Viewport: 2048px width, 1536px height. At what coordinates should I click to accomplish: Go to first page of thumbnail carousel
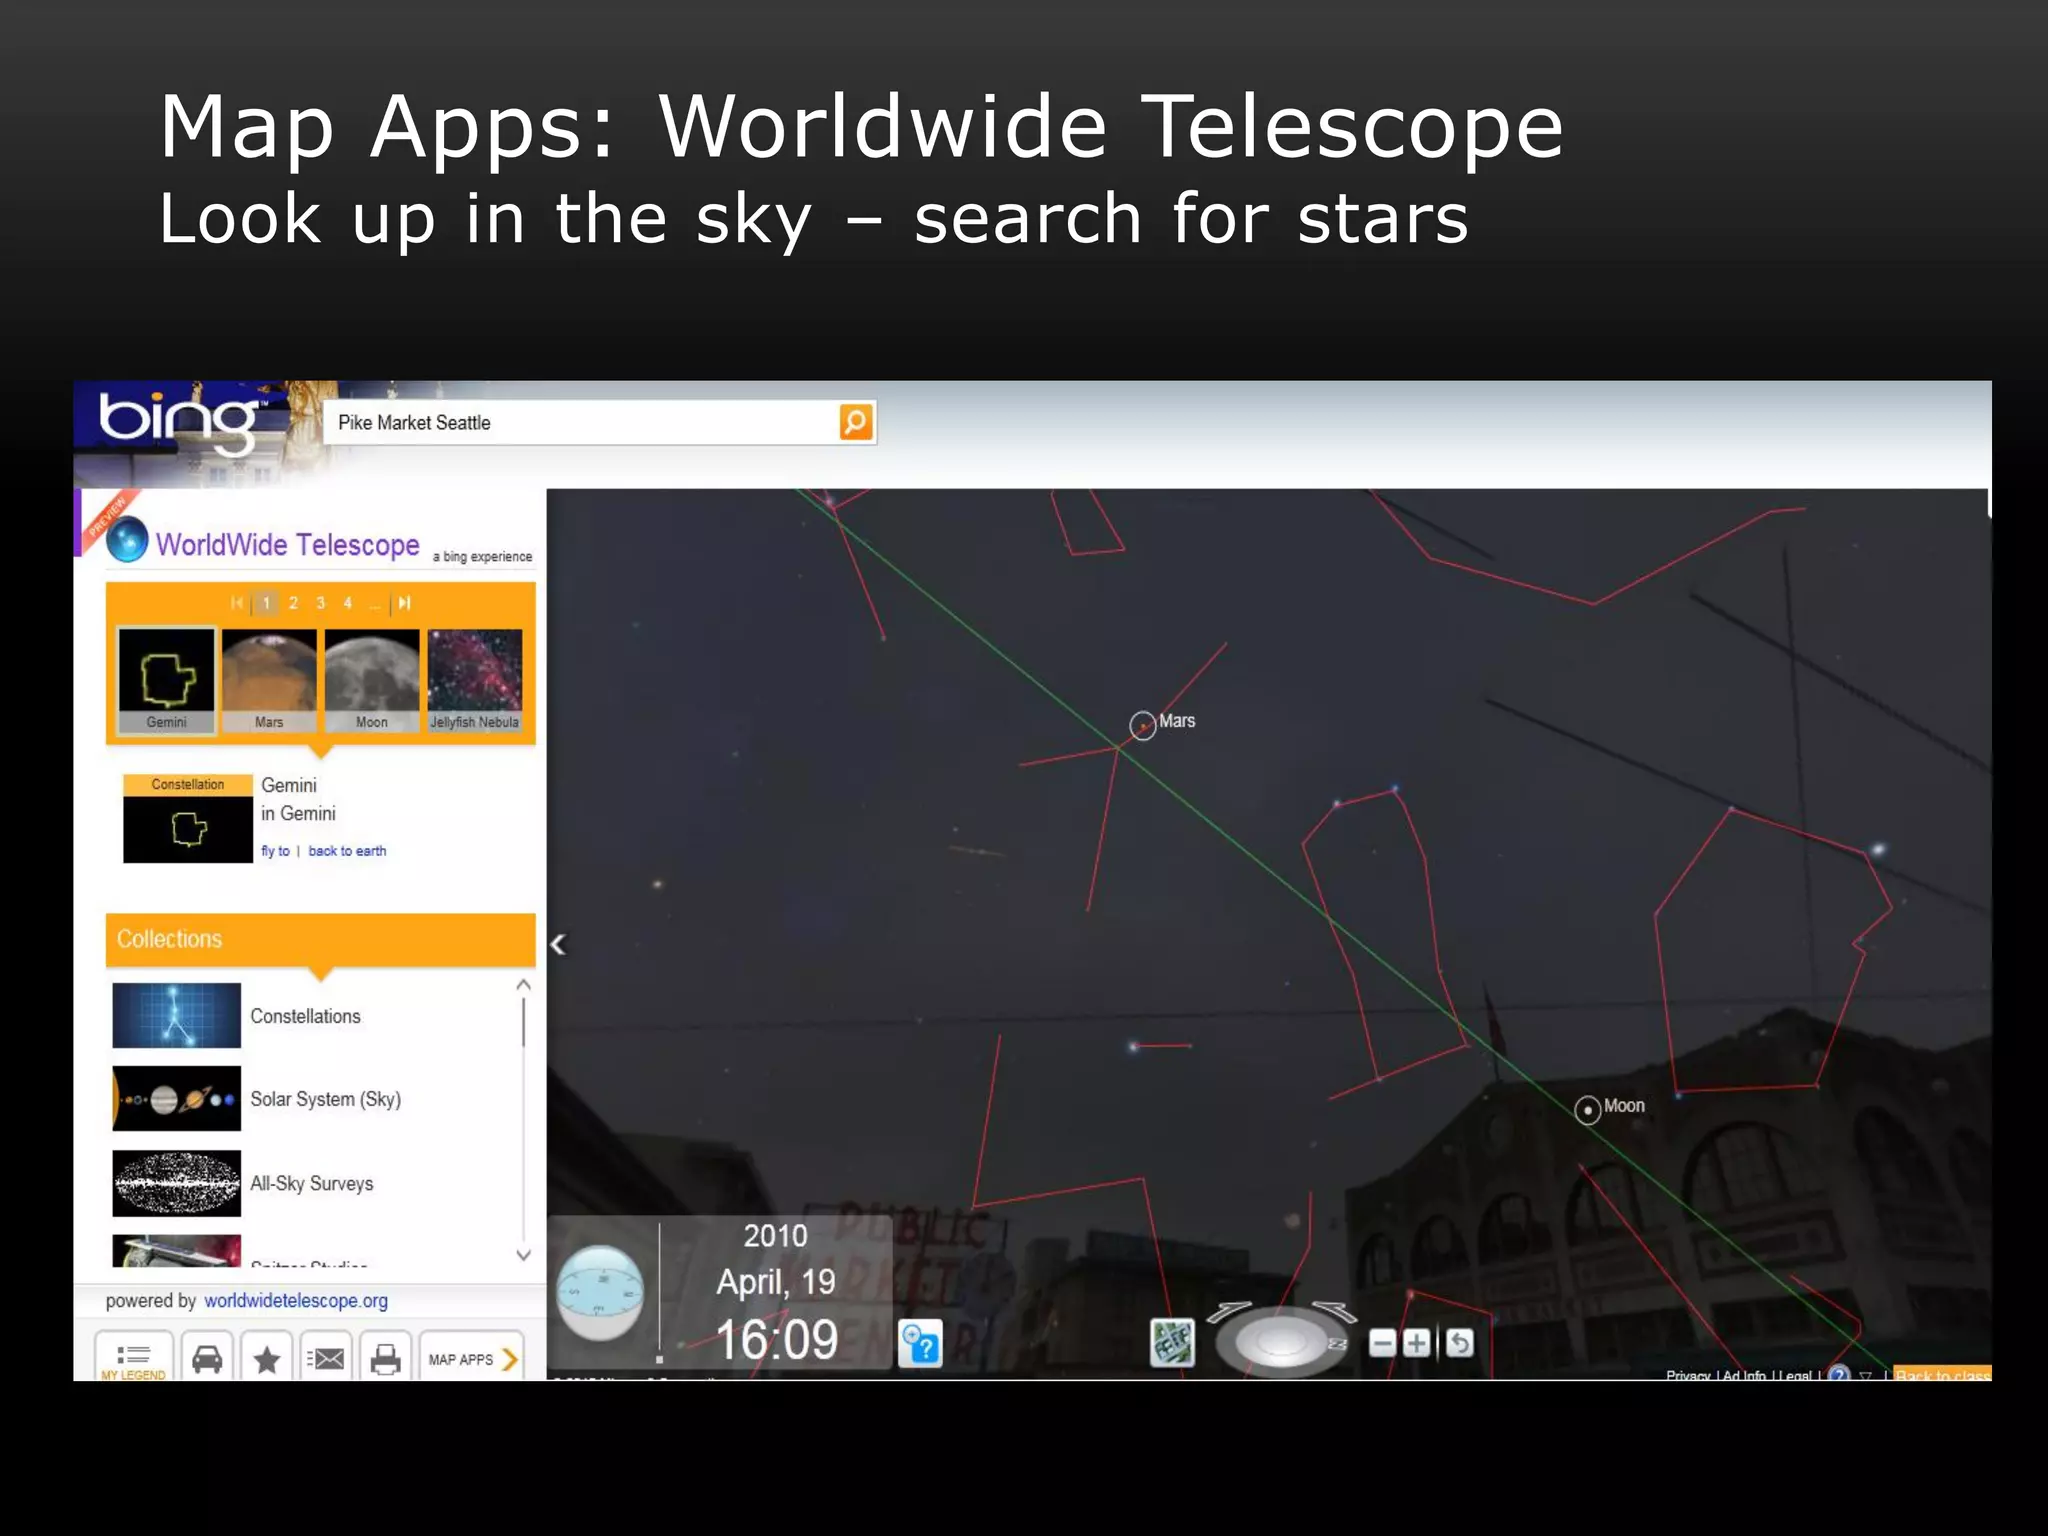[236, 603]
